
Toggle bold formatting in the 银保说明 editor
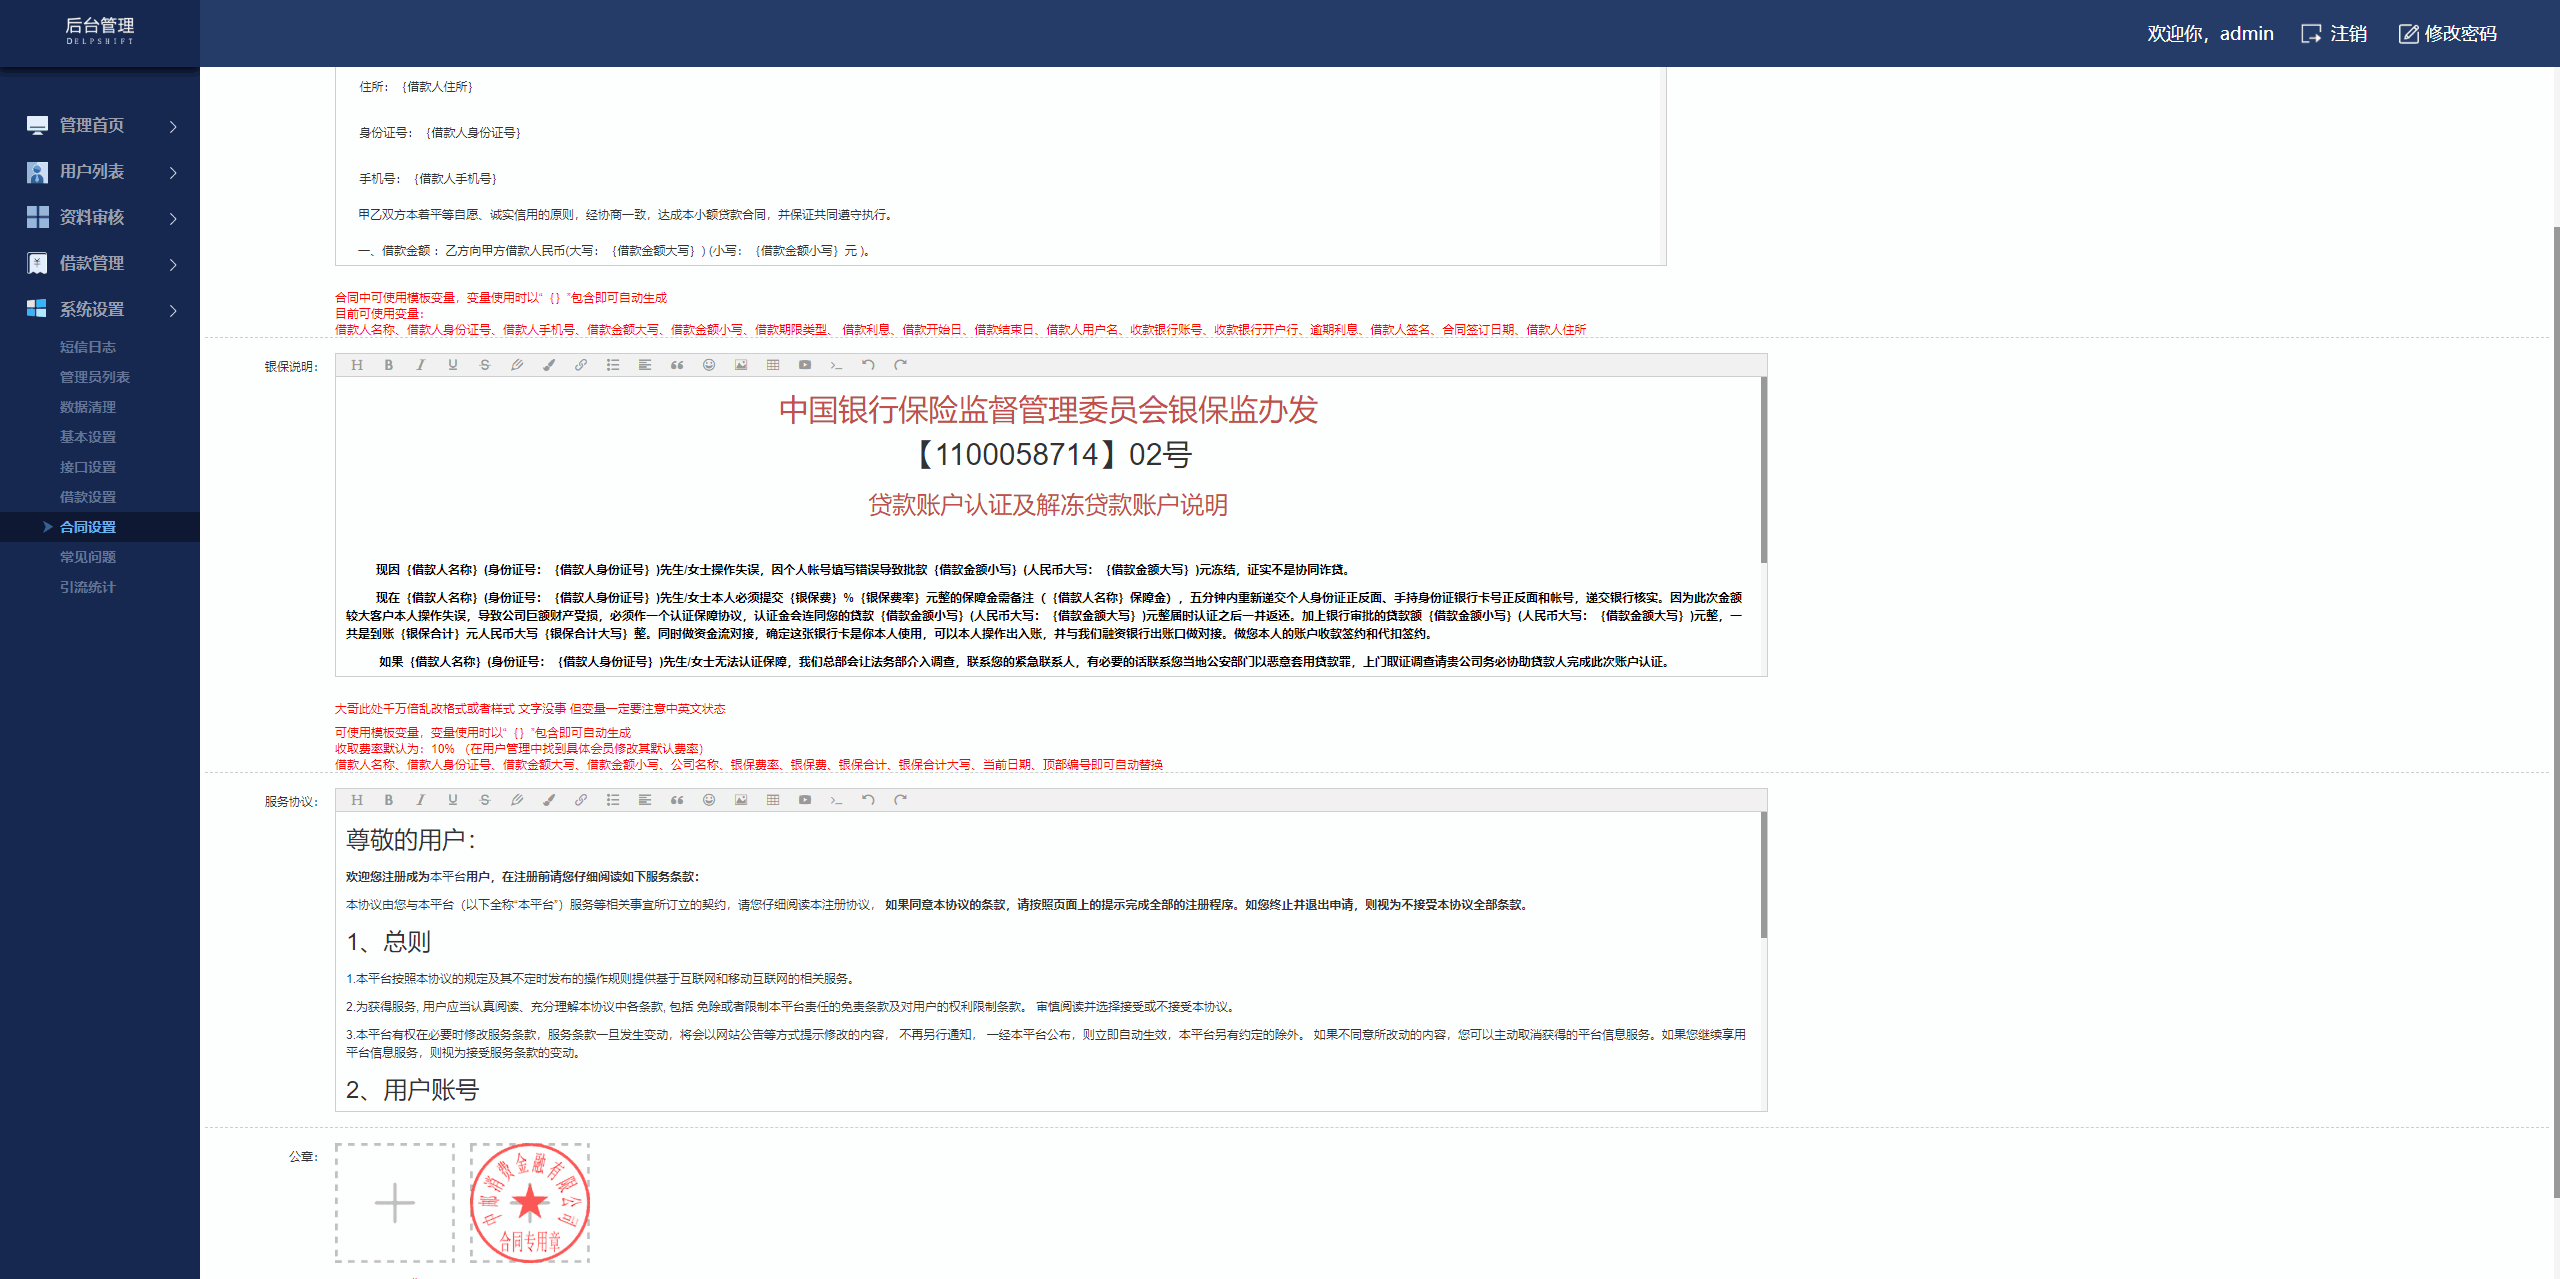[389, 365]
